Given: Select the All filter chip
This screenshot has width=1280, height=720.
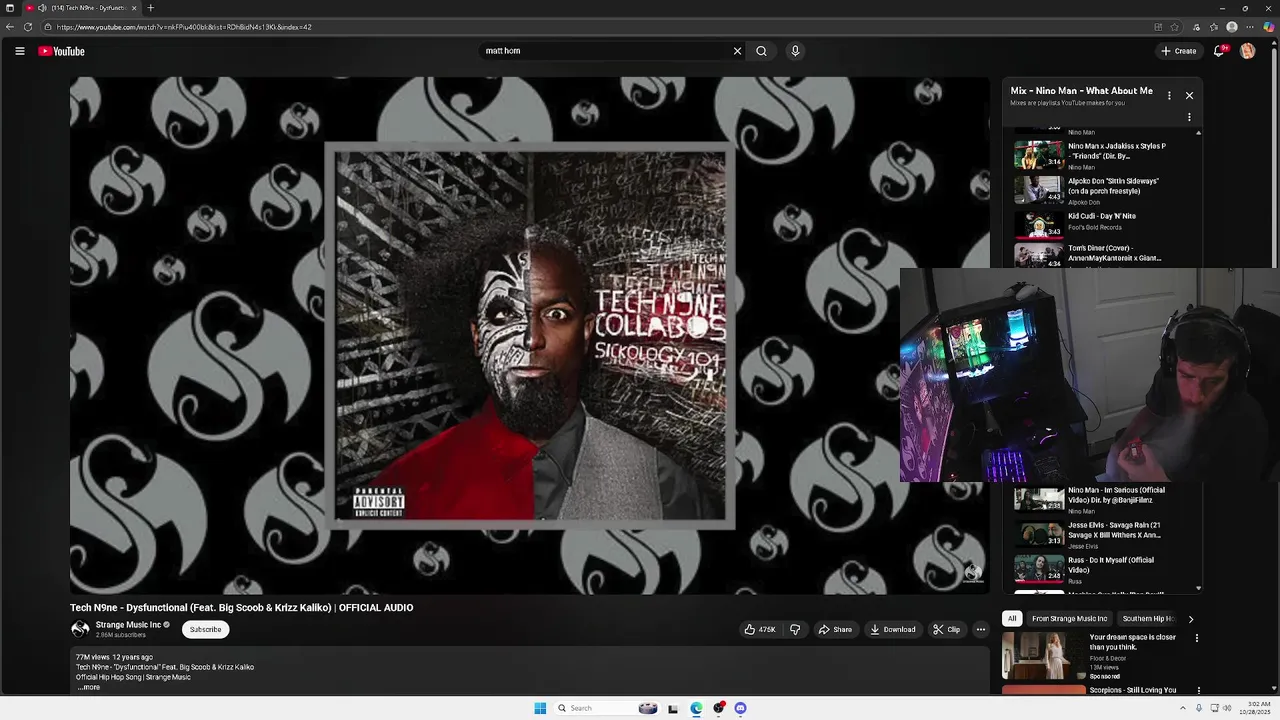Looking at the screenshot, I should click(1012, 619).
